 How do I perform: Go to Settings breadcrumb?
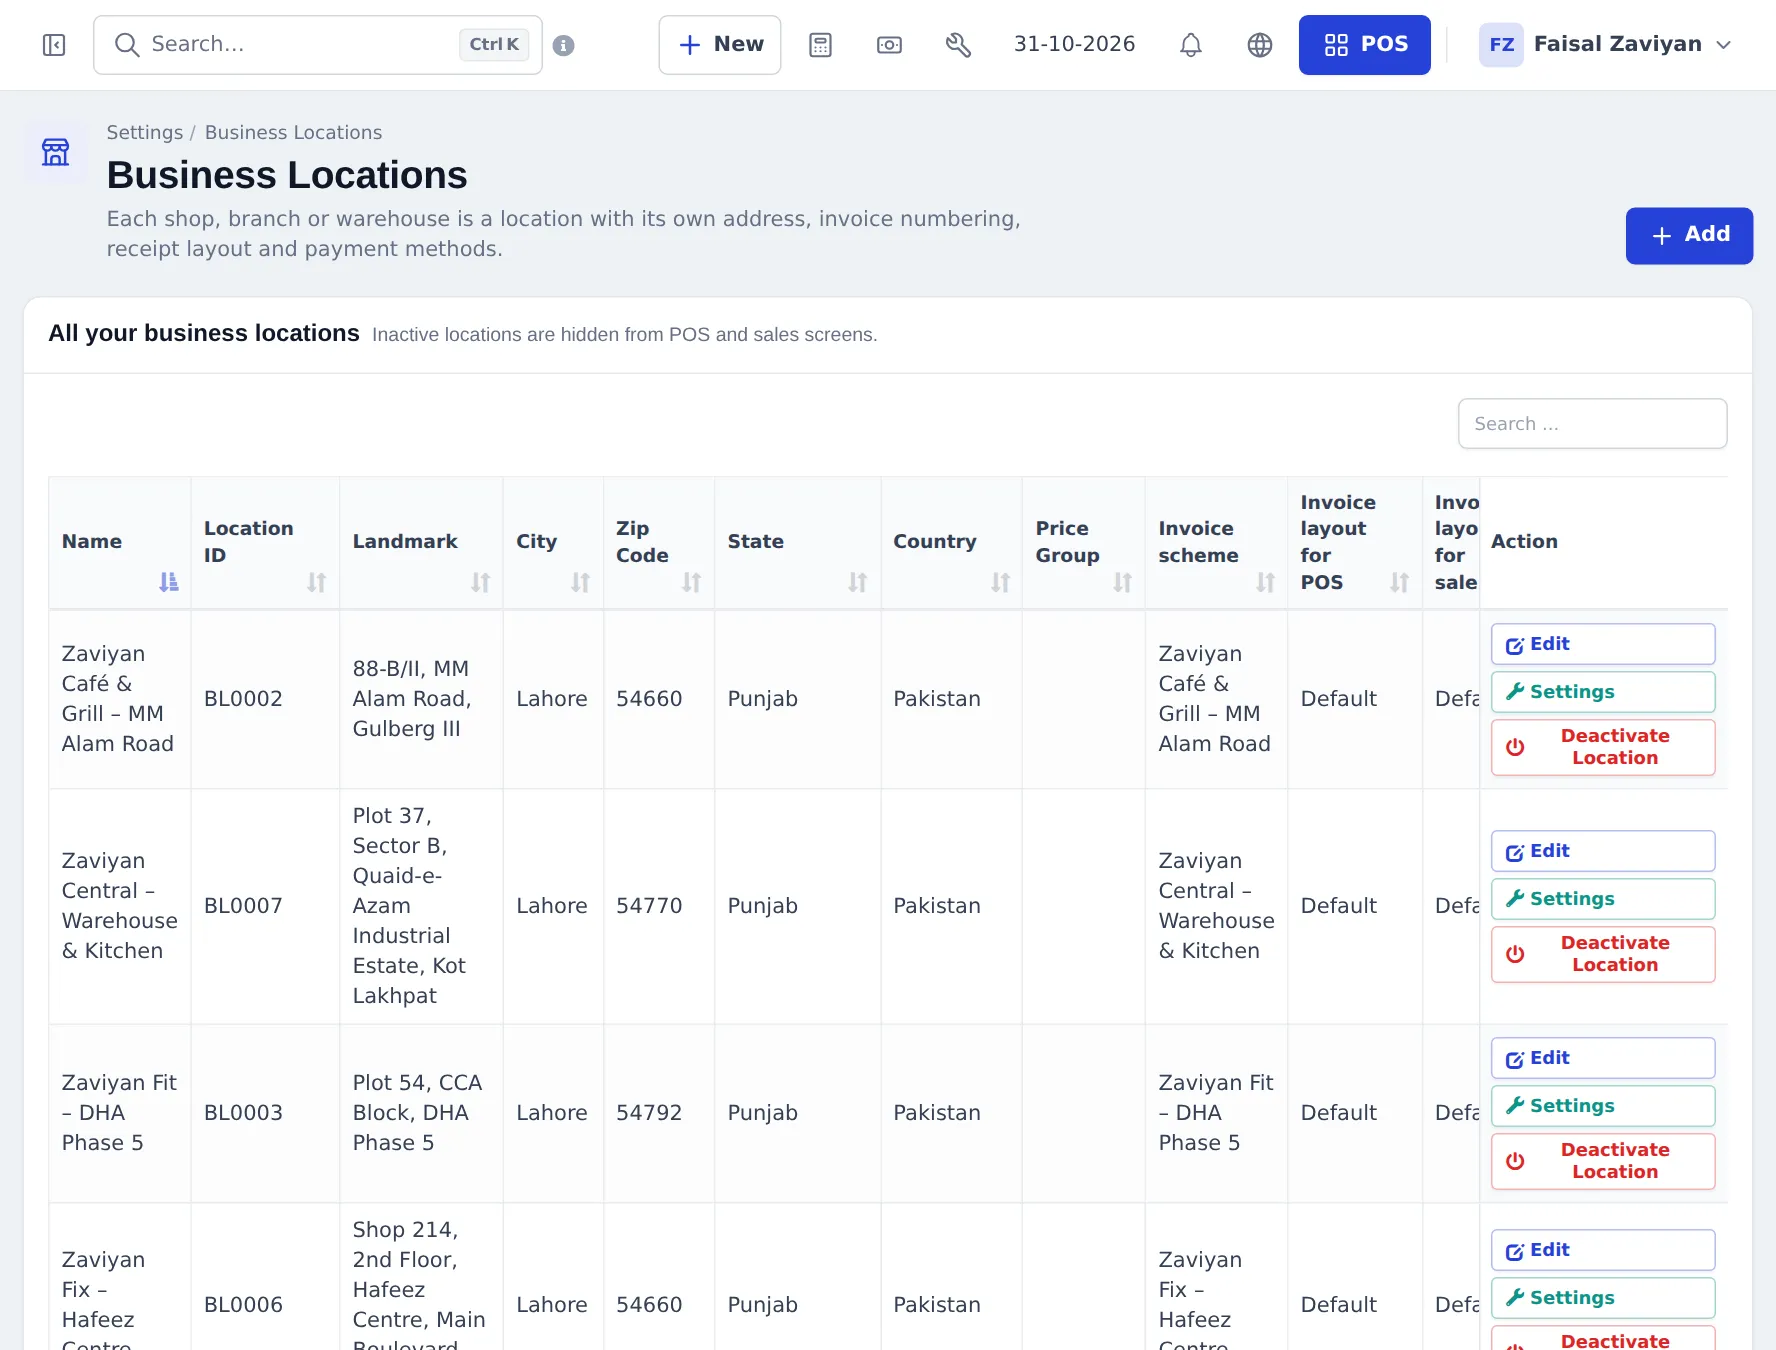point(145,132)
